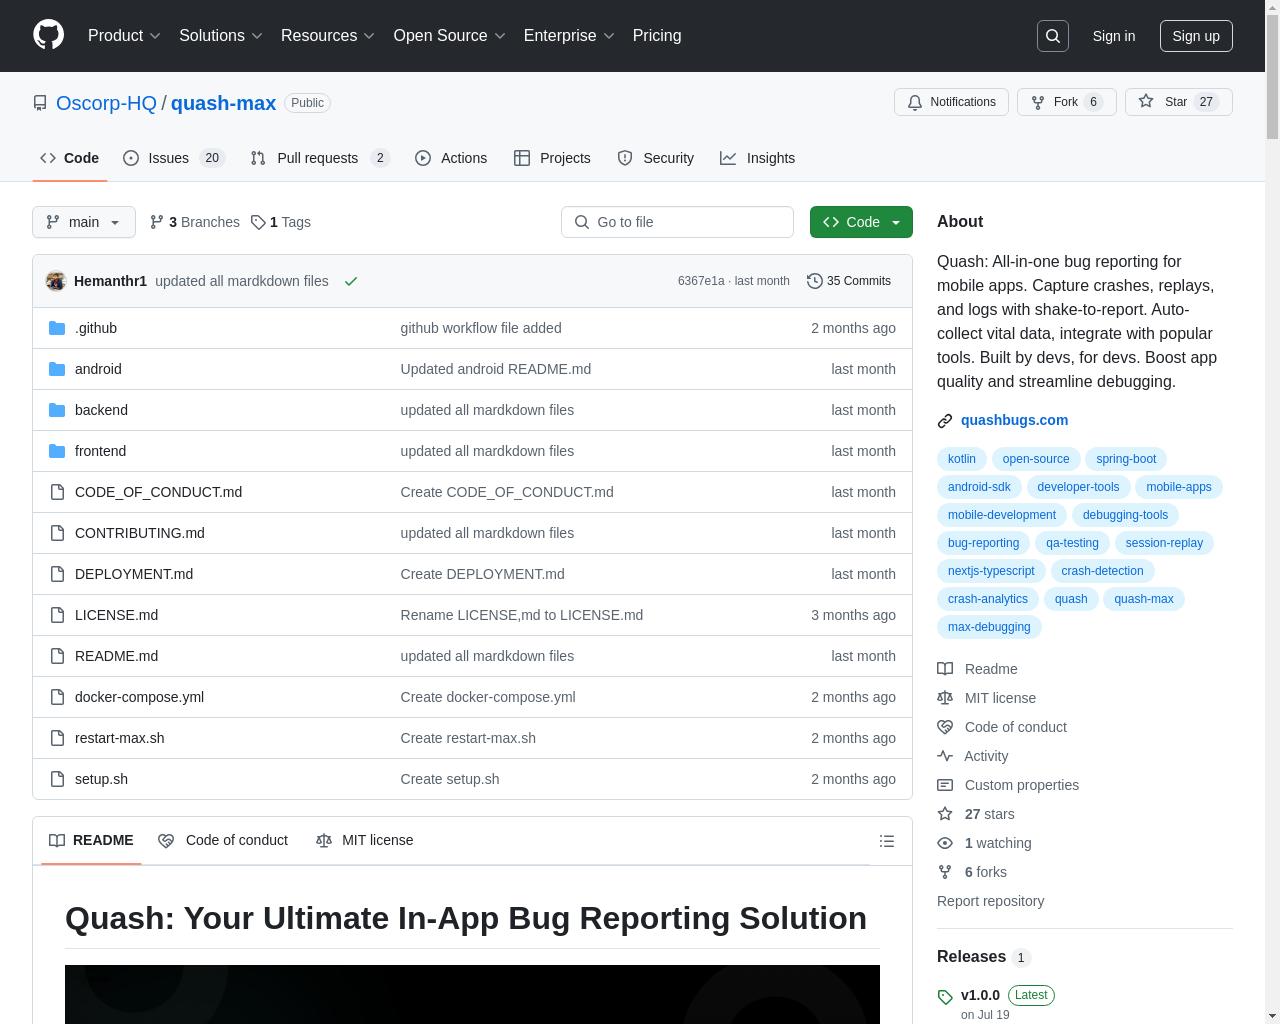Screen dimensions: 1280x1024
Task: Click the Sign in link
Action: pos(1114,36)
